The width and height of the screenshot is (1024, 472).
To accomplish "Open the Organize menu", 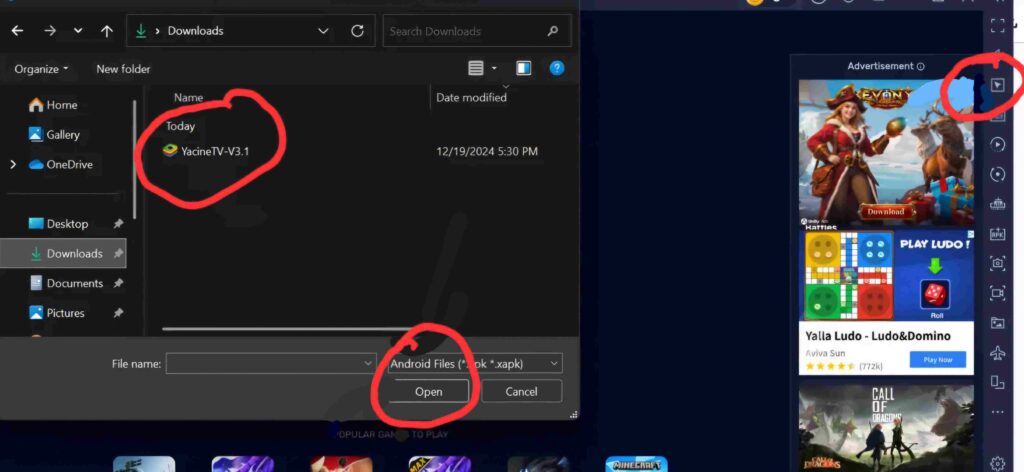I will pos(42,69).
